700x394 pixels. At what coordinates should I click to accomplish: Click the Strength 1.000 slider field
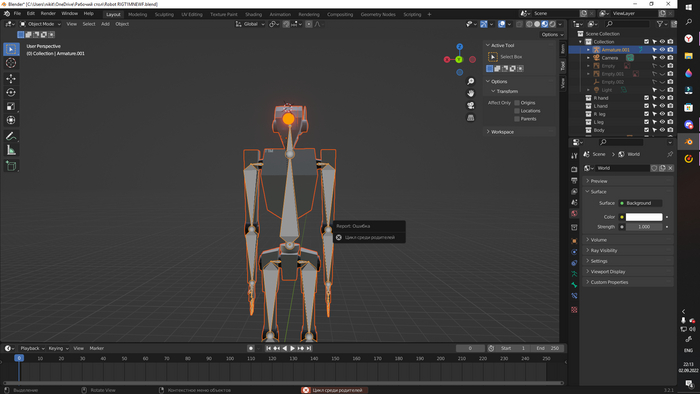644,227
